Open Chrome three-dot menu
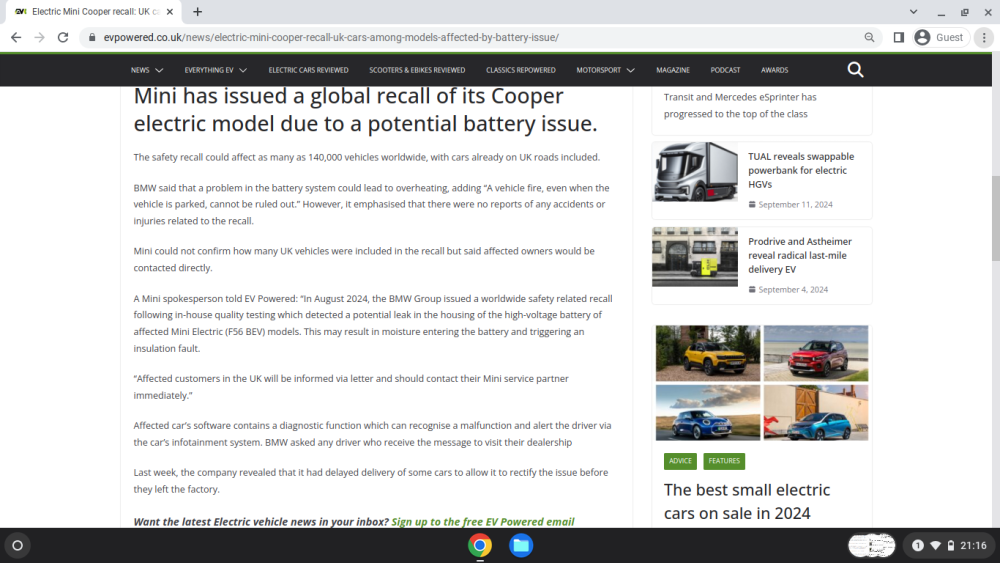 pyautogui.click(x=984, y=38)
